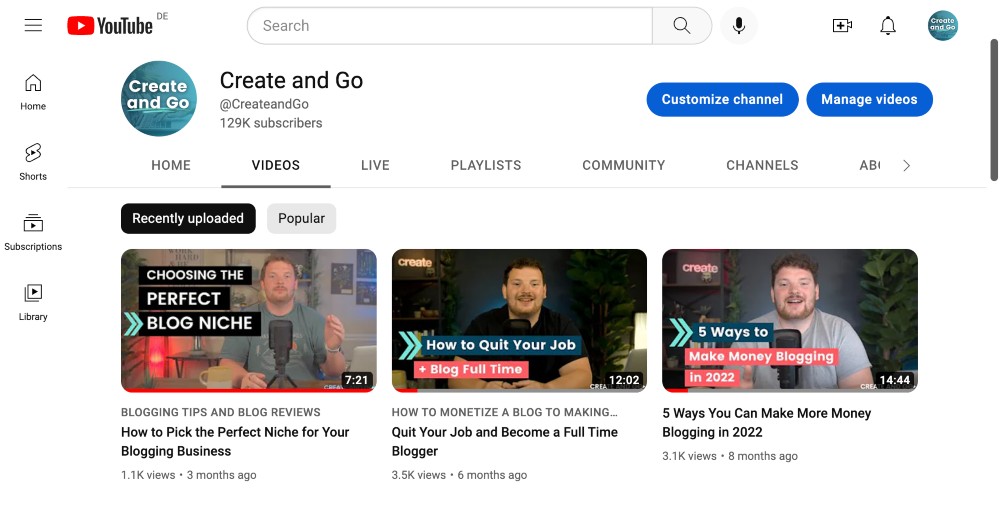Open 5 Ways to Make Money thumbnail
Viewport: 1000px width, 513px height.
(x=790, y=320)
